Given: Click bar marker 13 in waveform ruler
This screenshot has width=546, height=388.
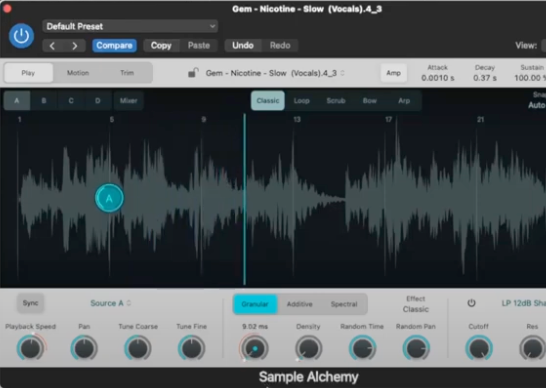Looking at the screenshot, I should (x=297, y=119).
